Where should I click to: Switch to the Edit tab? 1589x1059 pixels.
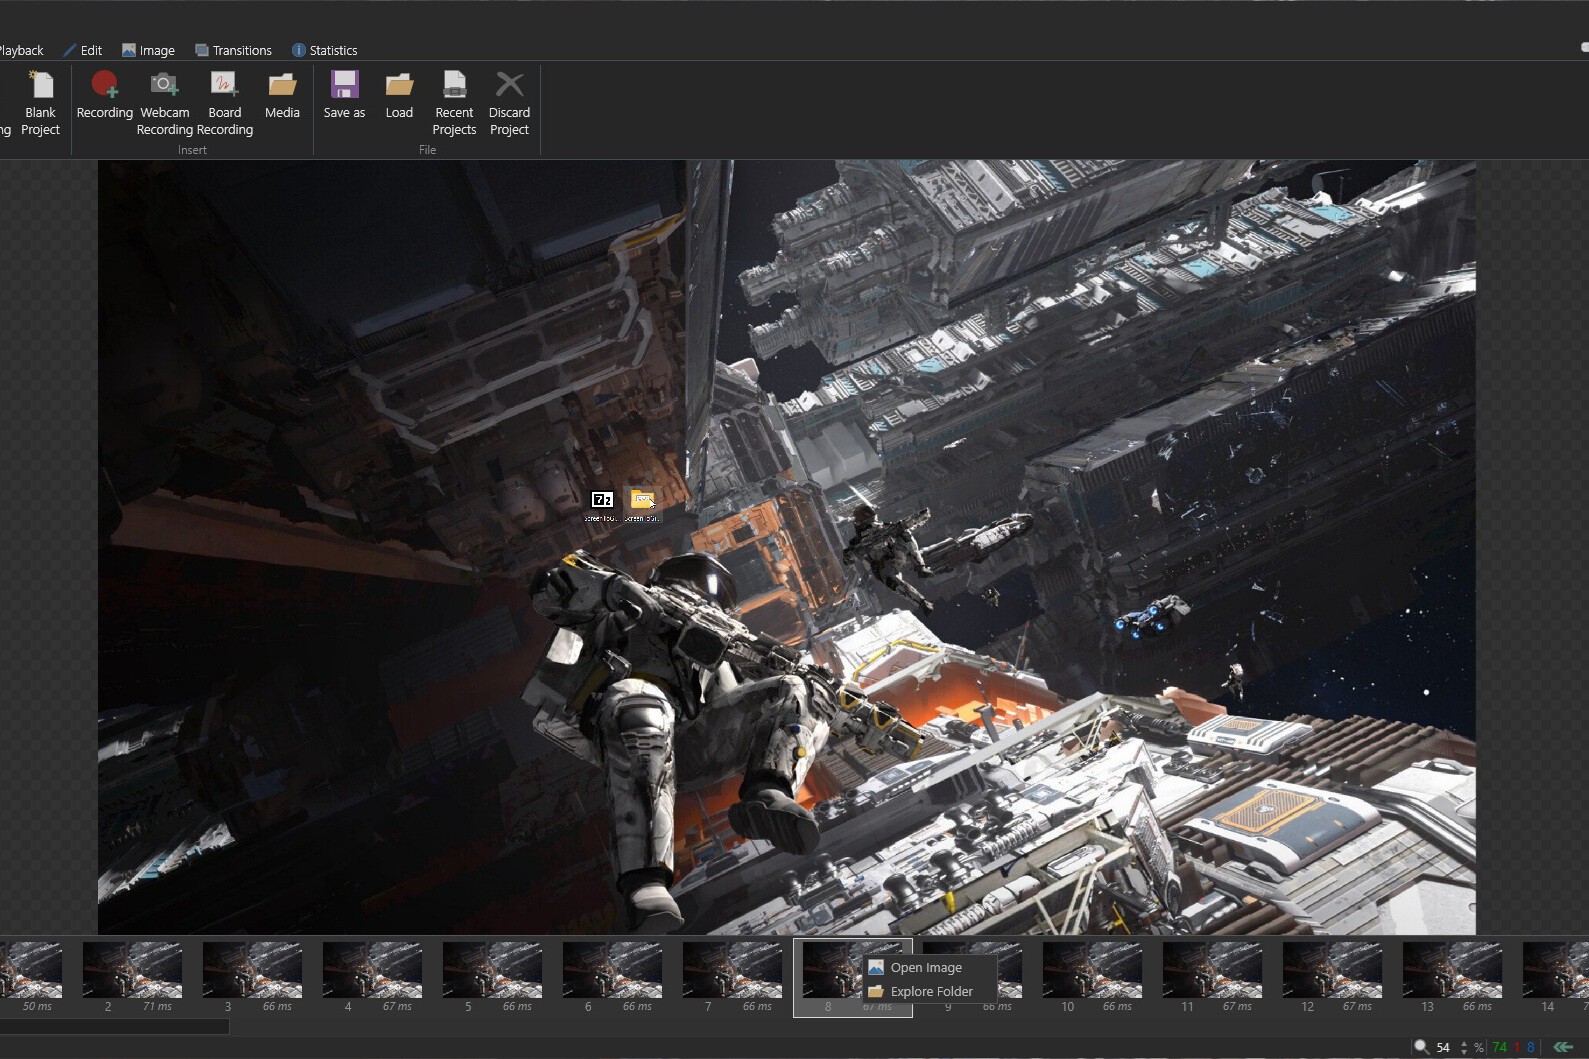pyautogui.click(x=83, y=50)
